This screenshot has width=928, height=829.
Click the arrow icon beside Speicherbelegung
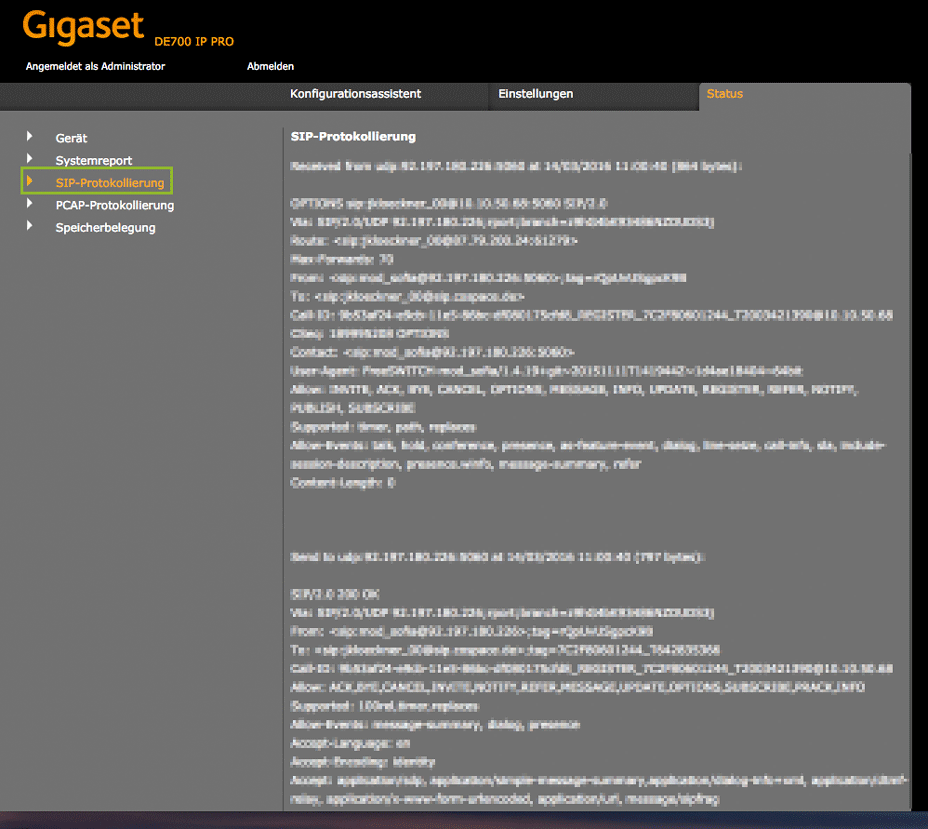(30, 227)
